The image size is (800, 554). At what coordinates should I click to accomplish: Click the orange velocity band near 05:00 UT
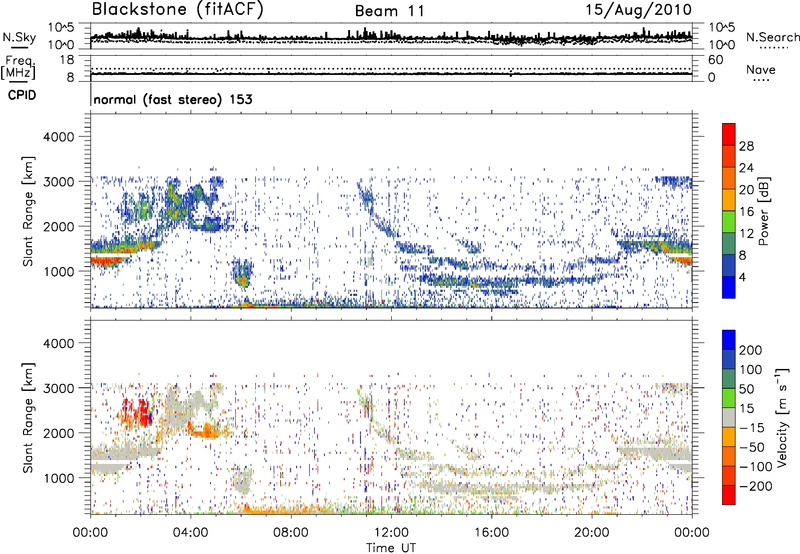[208, 431]
